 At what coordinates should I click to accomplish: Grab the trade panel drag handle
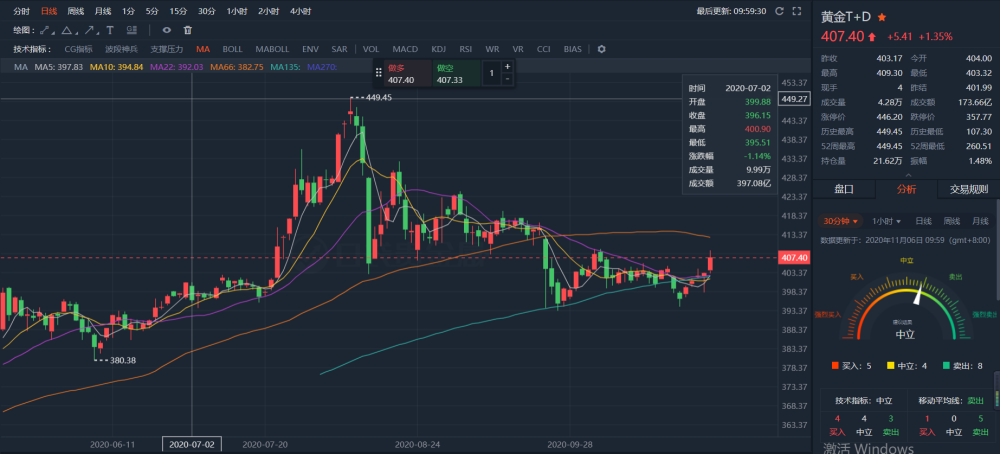pyautogui.click(x=378, y=73)
